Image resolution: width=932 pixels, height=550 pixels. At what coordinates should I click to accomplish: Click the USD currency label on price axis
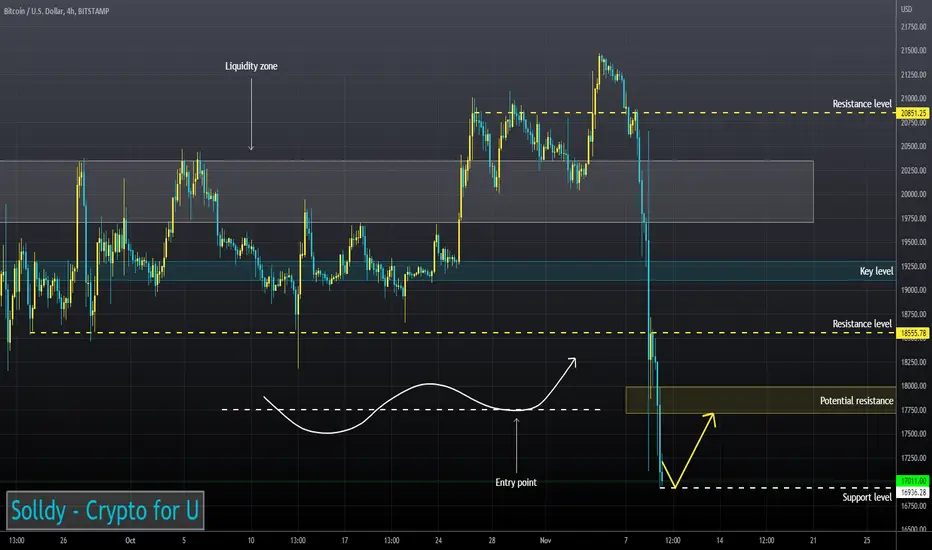click(906, 9)
